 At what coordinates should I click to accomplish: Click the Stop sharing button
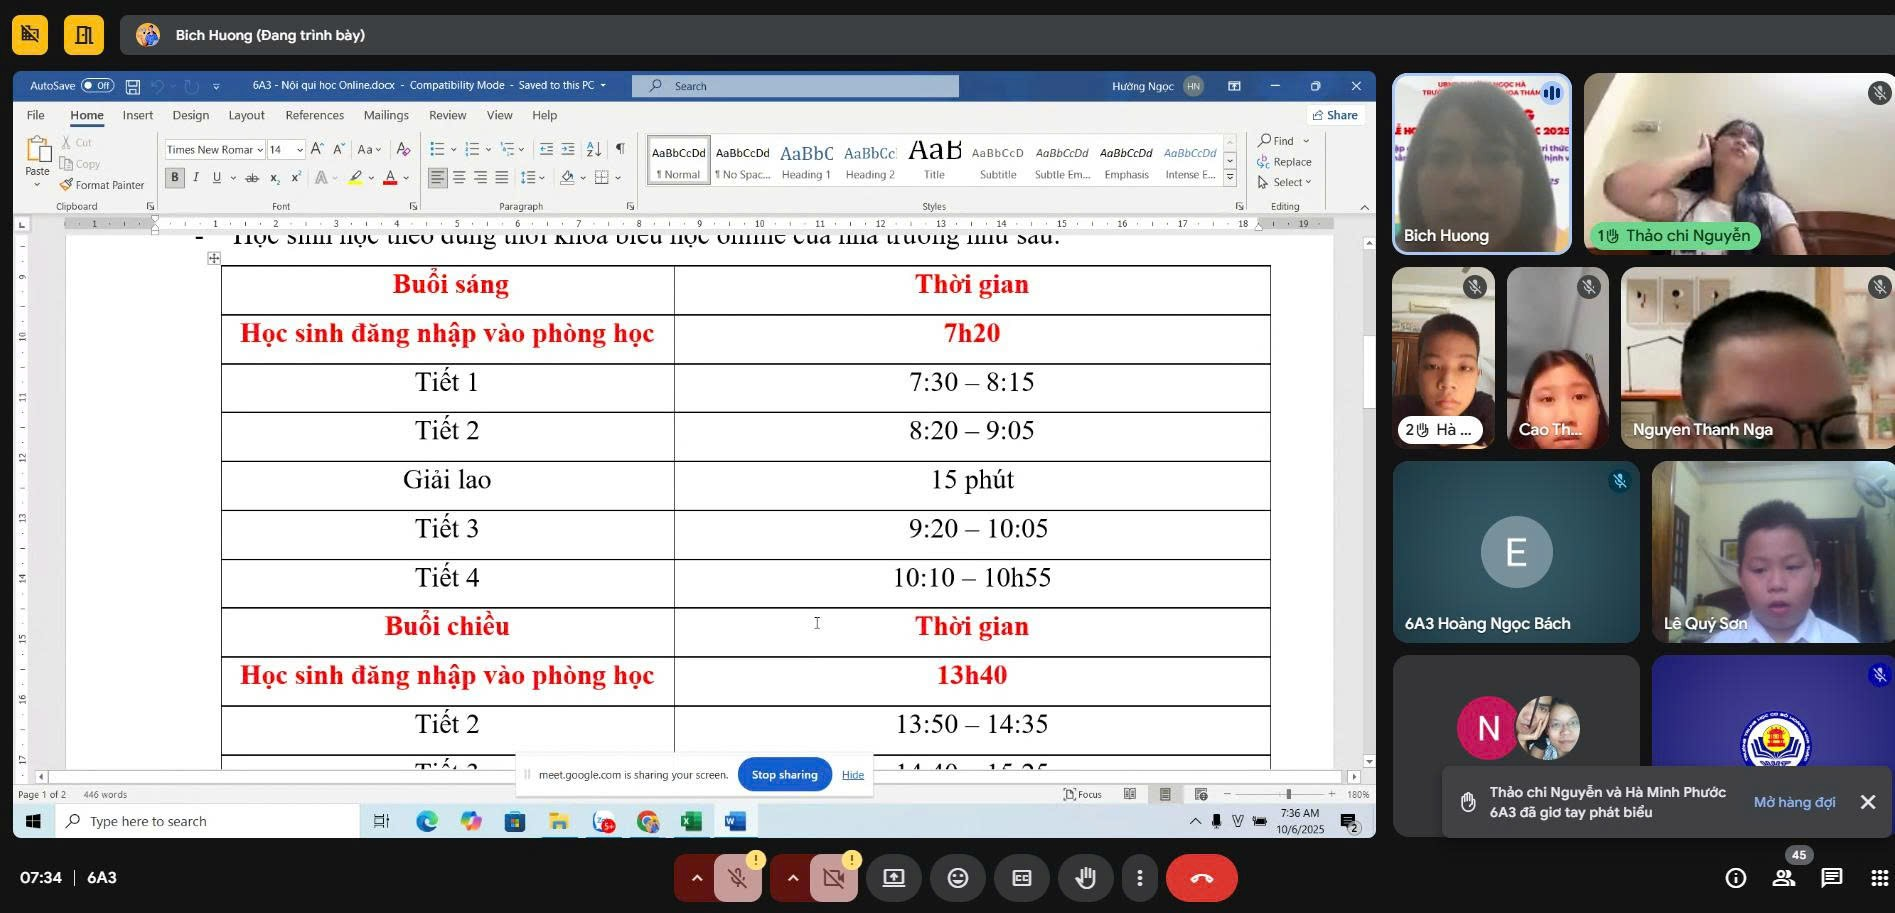784,775
